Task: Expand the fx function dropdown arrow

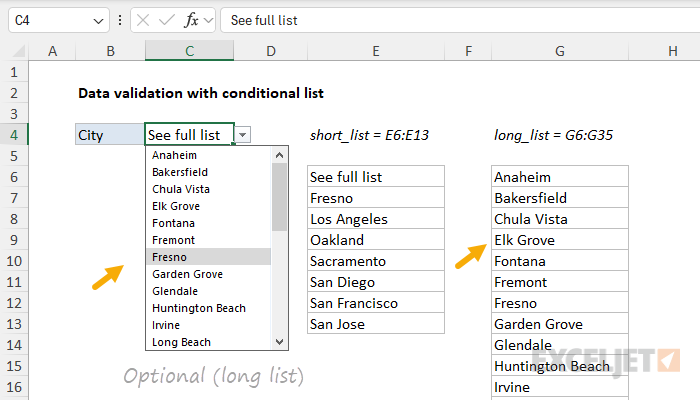Action: (x=208, y=21)
